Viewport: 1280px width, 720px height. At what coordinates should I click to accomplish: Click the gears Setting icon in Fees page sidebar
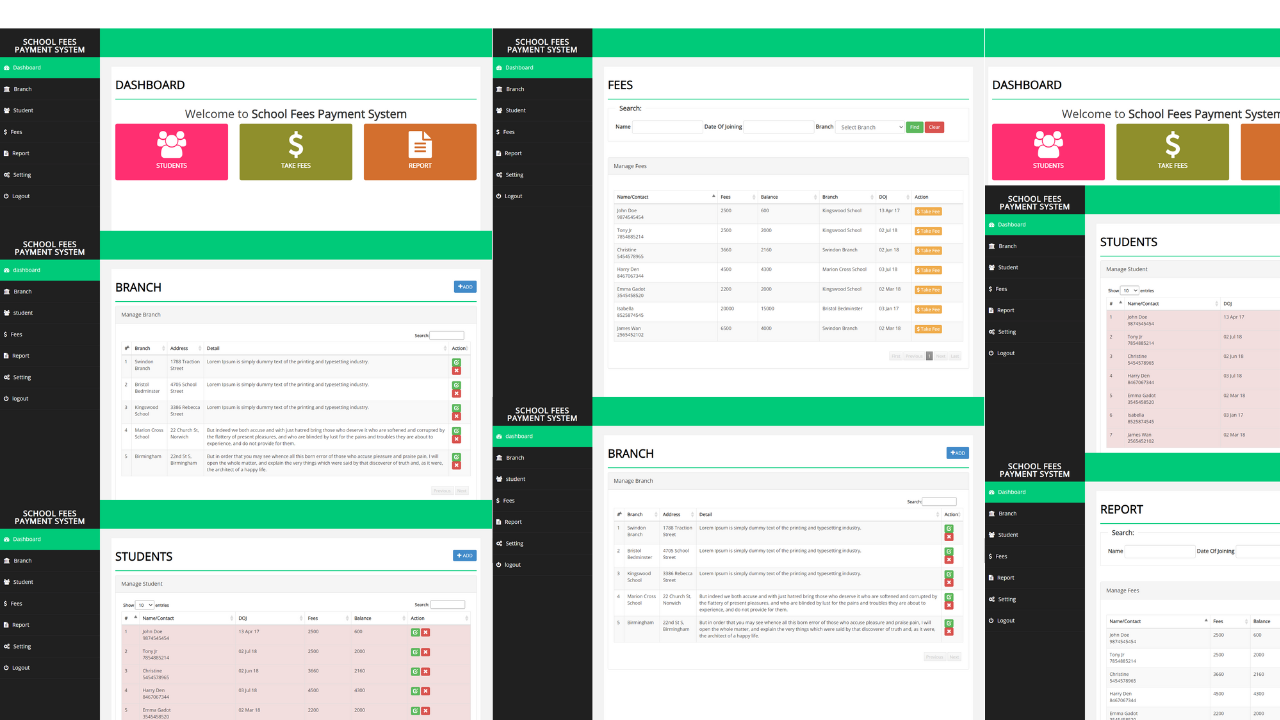[x=499, y=175]
